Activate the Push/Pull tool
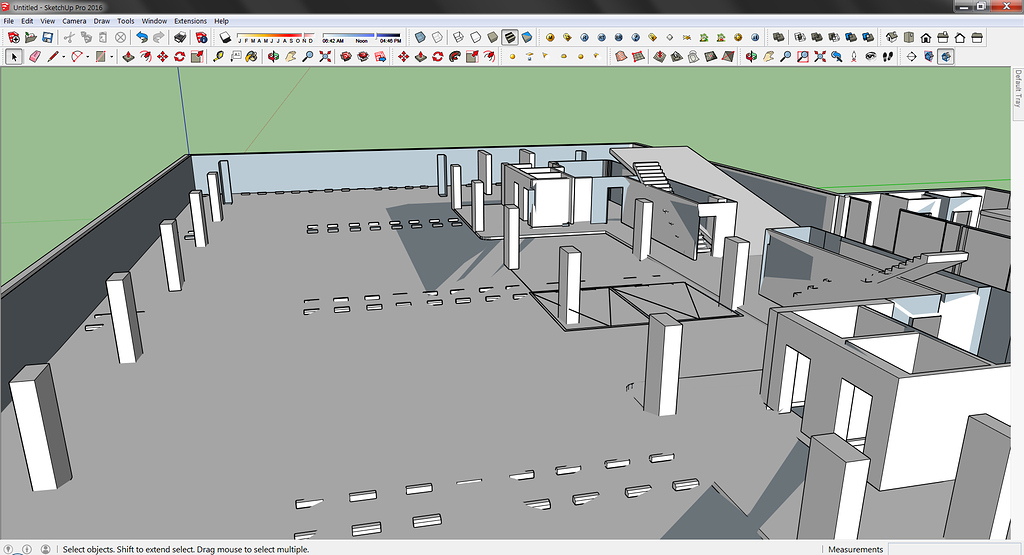Viewport: 1024px width, 555px height. [x=128, y=57]
